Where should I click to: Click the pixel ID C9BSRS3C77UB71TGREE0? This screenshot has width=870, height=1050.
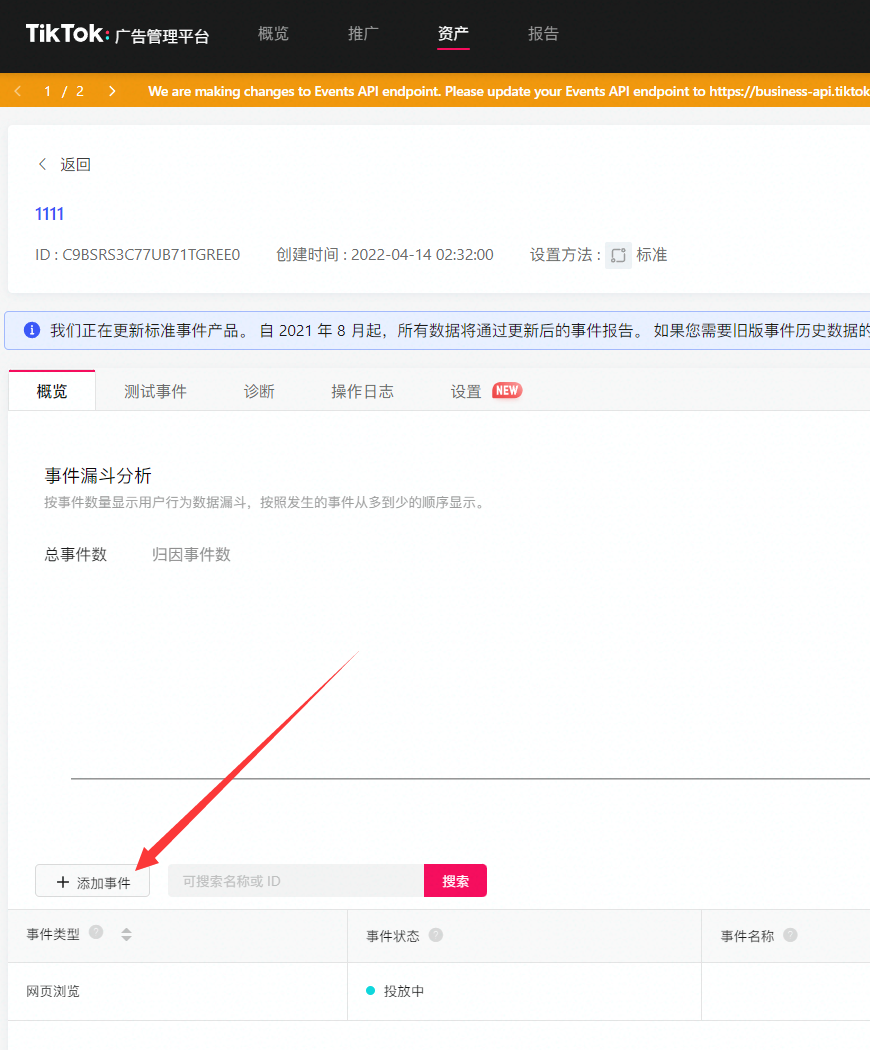click(151, 255)
